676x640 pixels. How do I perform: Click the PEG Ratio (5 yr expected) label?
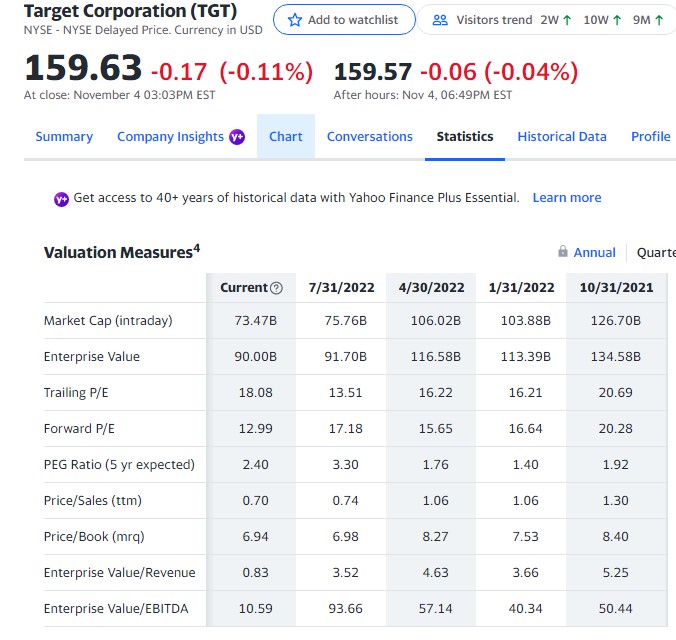click(119, 464)
